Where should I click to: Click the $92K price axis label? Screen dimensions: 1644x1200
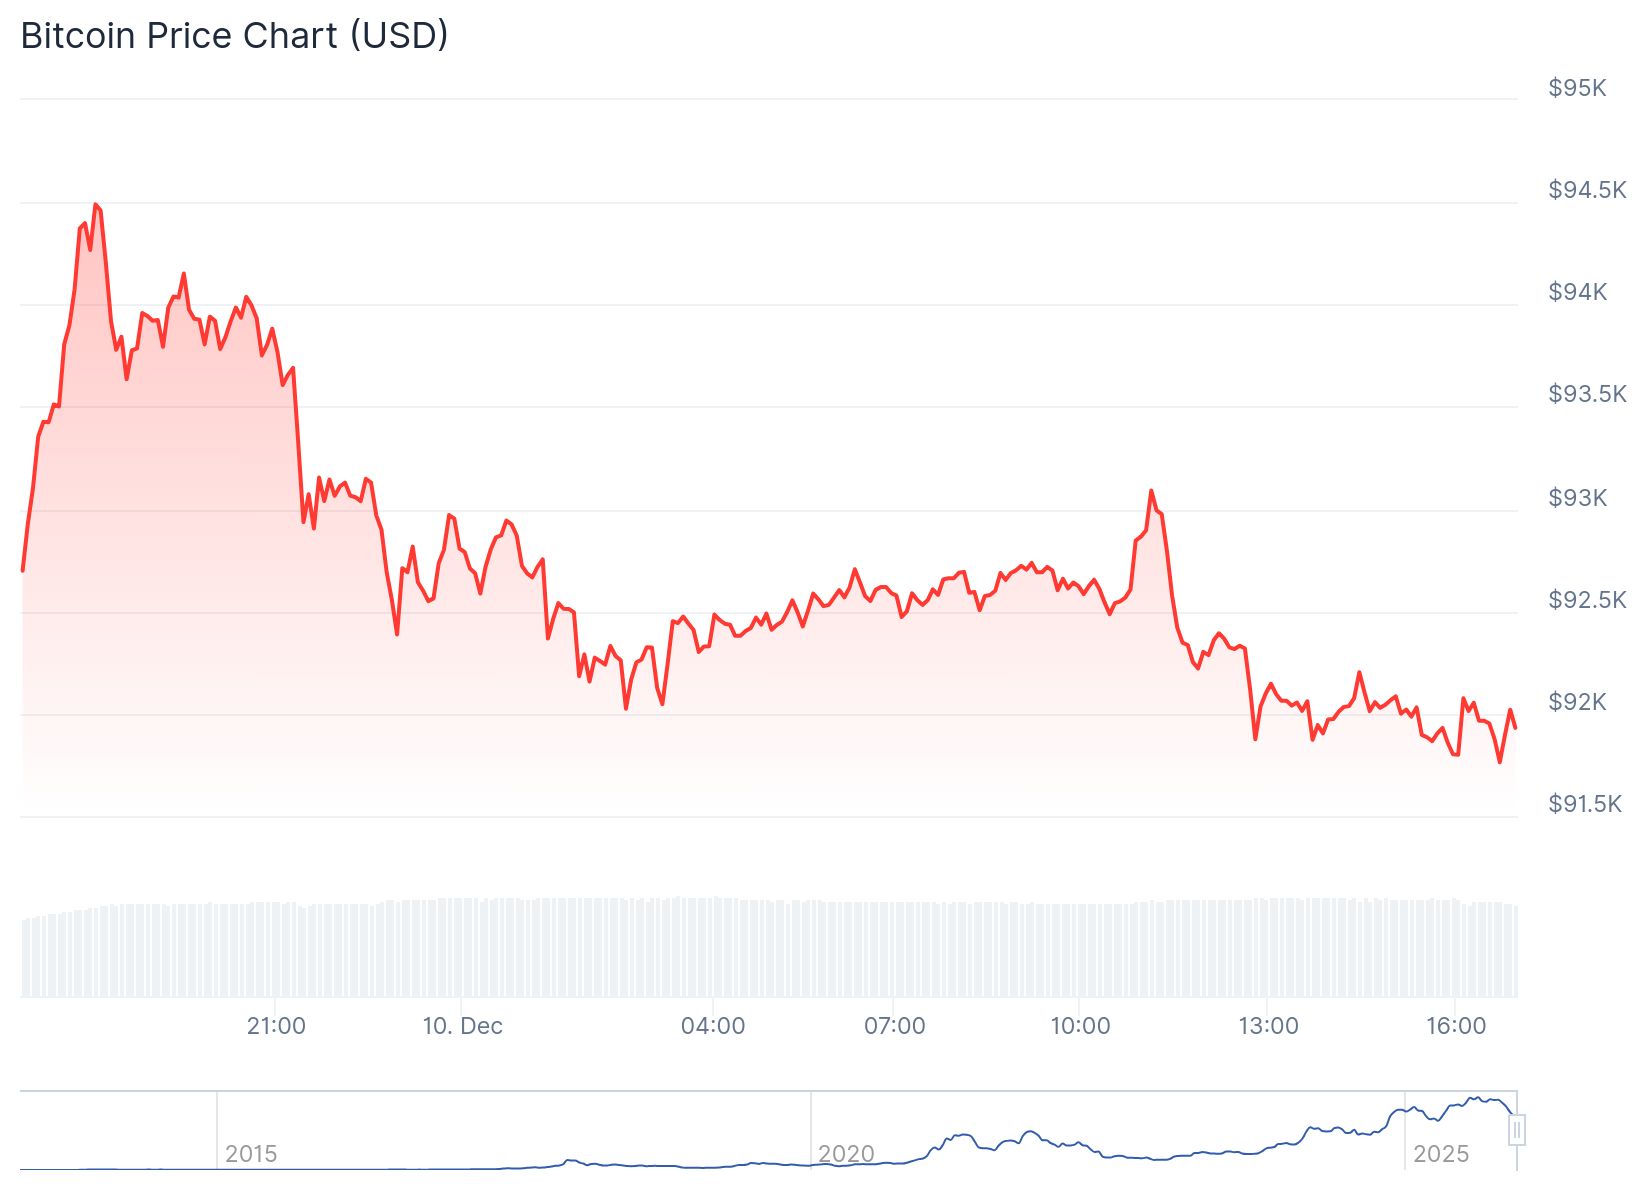coord(1577,702)
